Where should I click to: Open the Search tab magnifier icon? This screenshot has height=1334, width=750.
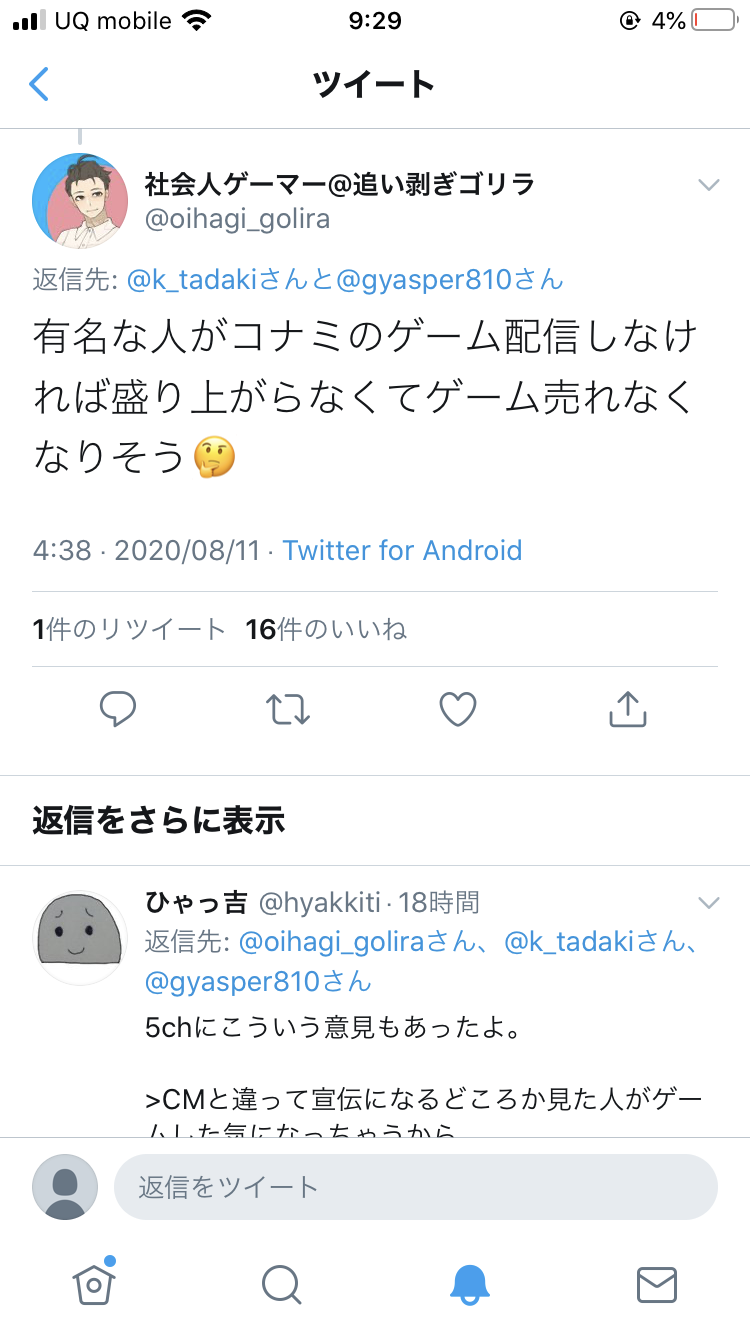point(281,1285)
